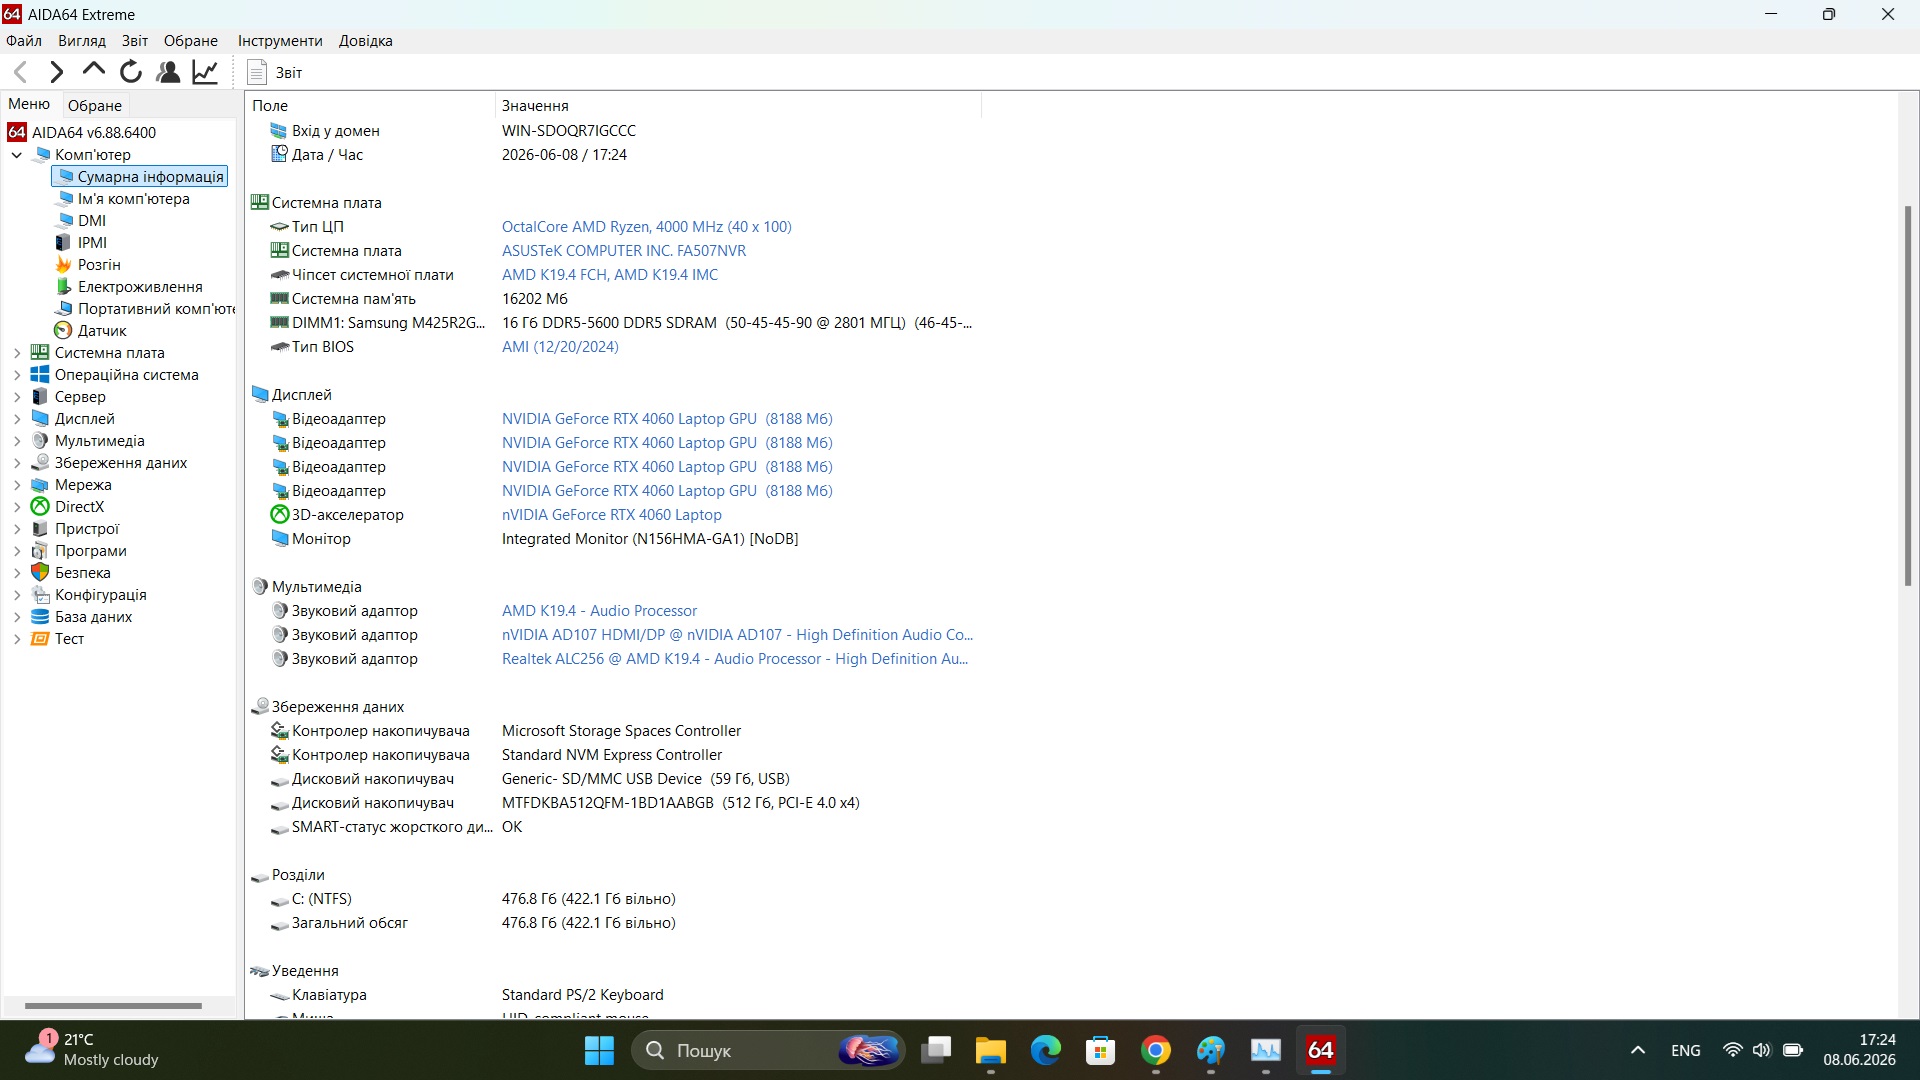The height and width of the screenshot is (1080, 1920).
Task: Expand the Сервер tree node
Action: pos(17,397)
